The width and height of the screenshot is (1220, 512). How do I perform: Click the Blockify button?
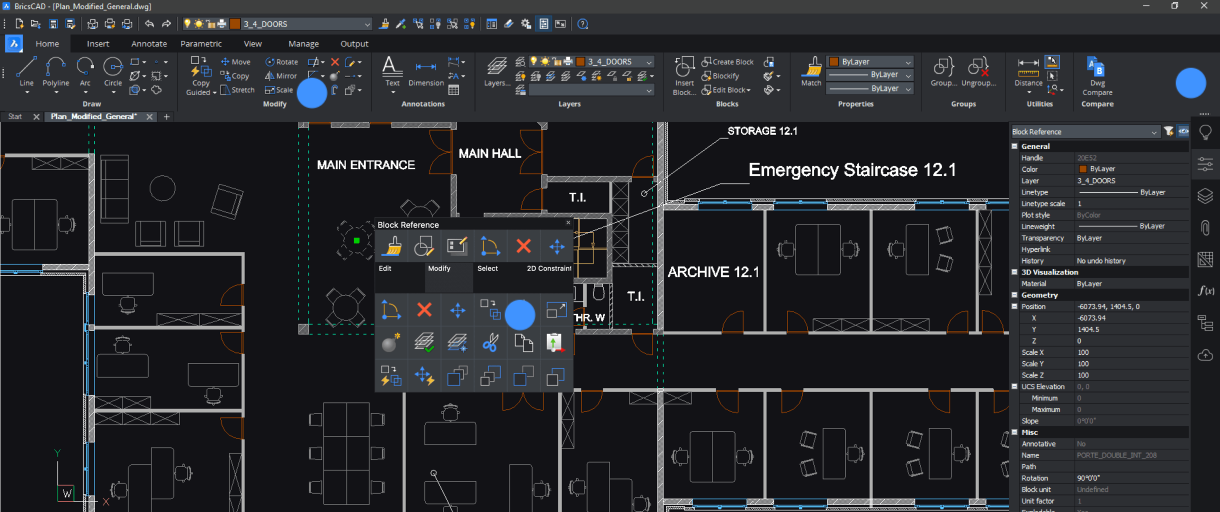coord(720,76)
